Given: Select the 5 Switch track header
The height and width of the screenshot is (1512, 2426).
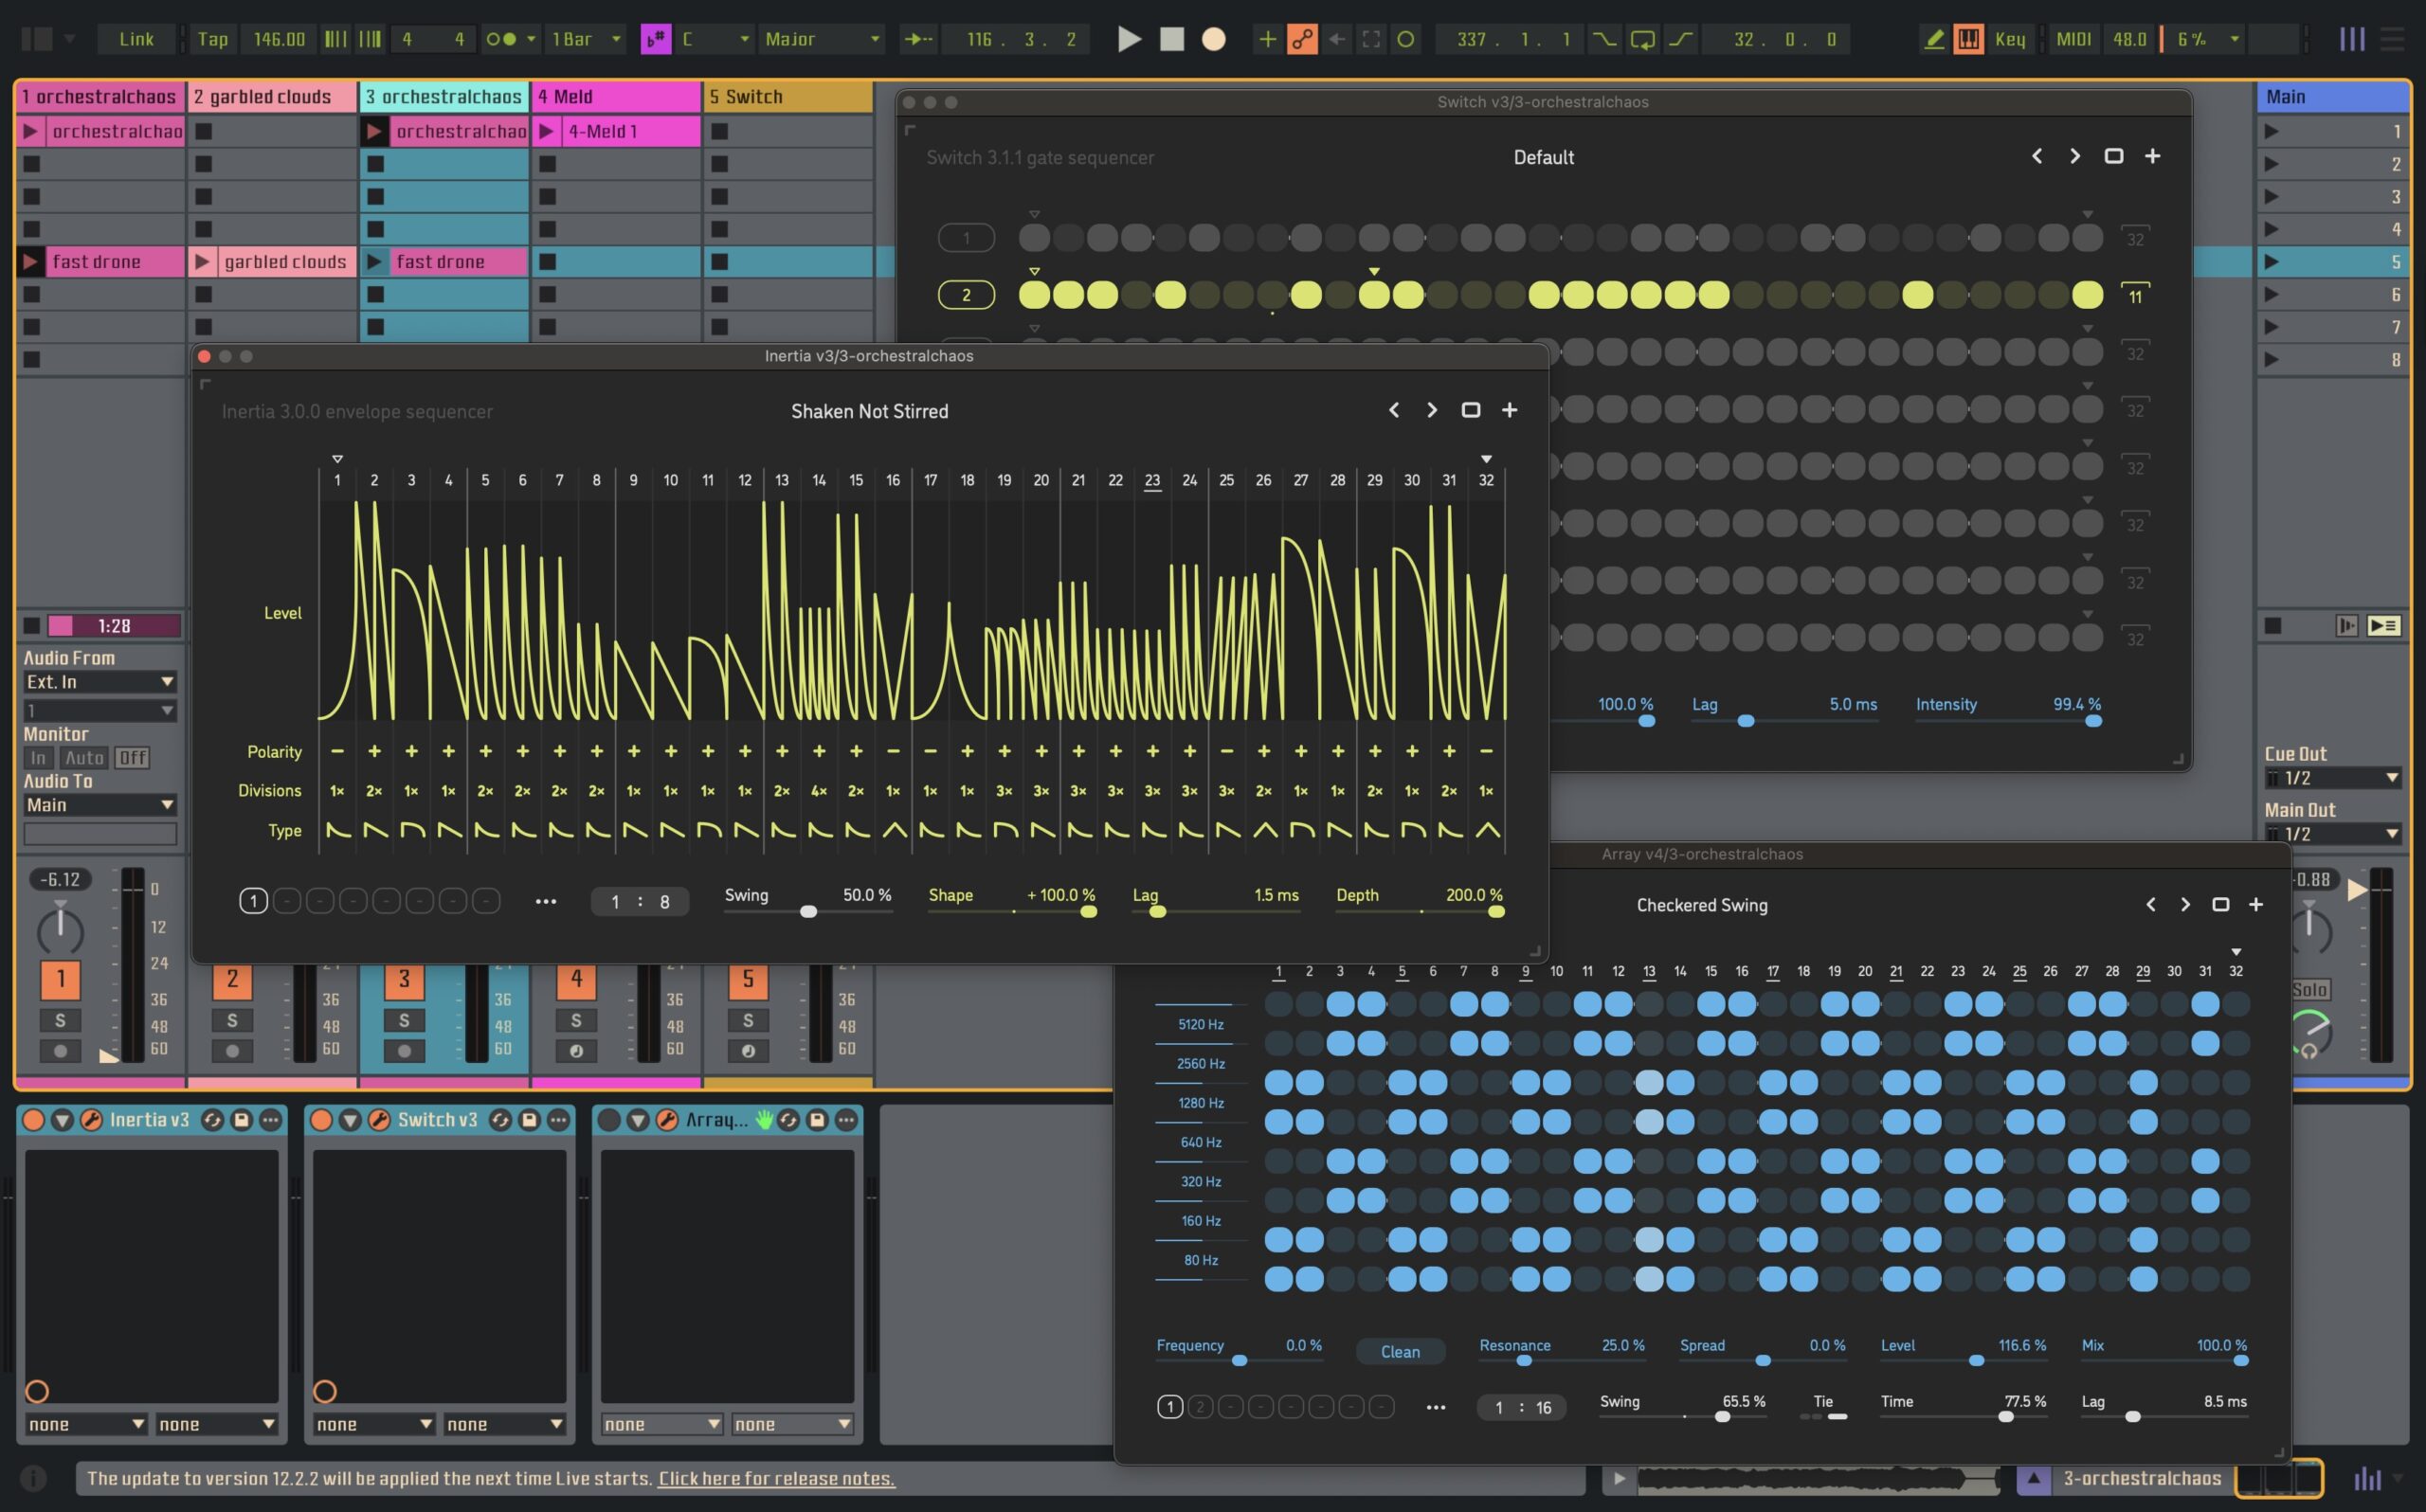Looking at the screenshot, I should point(787,96).
